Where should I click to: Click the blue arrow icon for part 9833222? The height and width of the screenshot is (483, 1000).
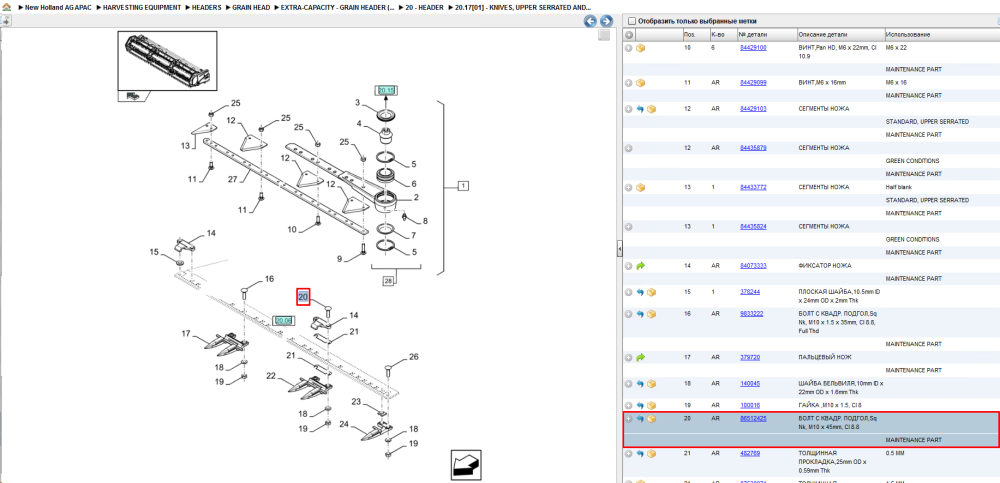[640, 314]
